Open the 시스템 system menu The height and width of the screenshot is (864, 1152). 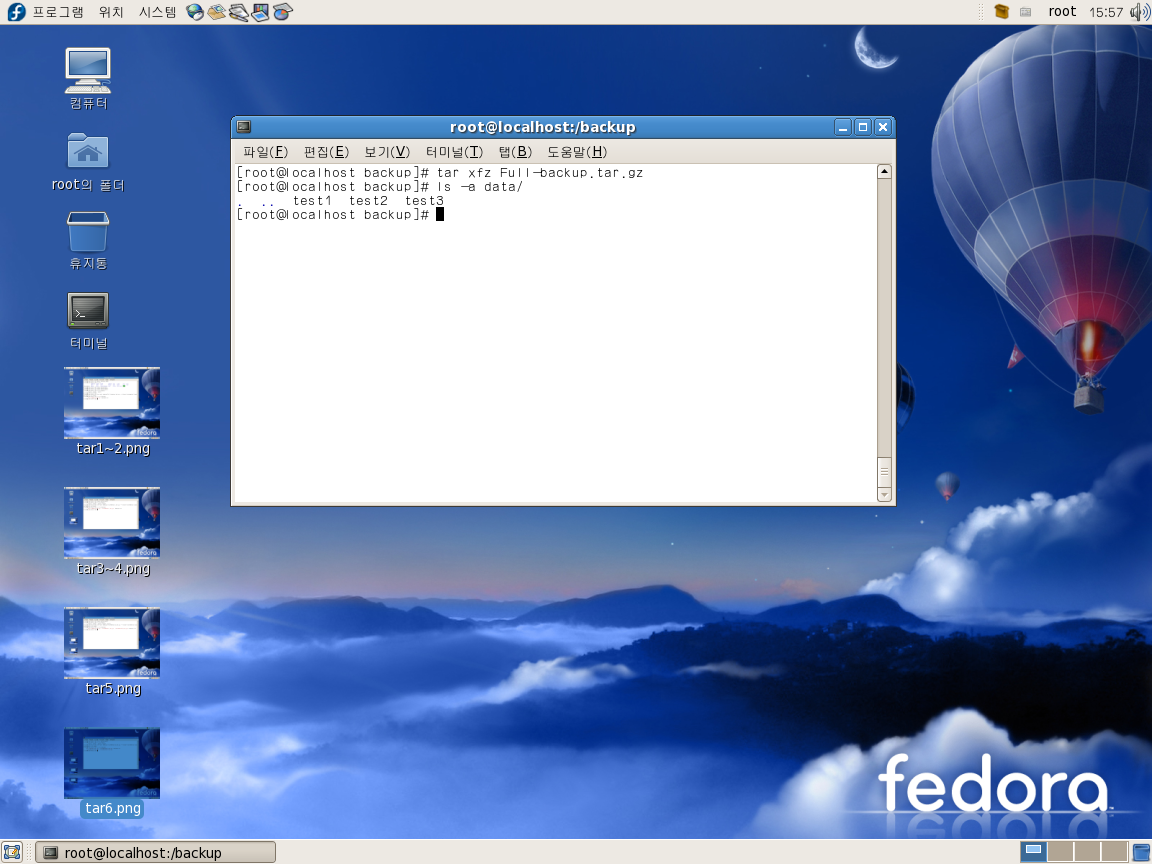tap(157, 12)
